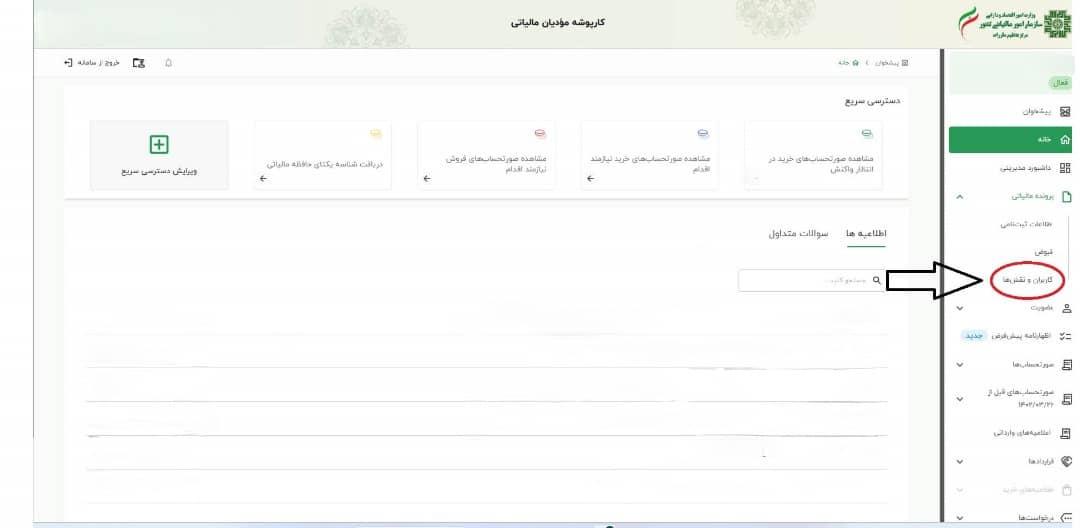Expand the درخواست‌ها section chevron
Image resolution: width=1080 pixels, height=528 pixels.
(x=959, y=518)
